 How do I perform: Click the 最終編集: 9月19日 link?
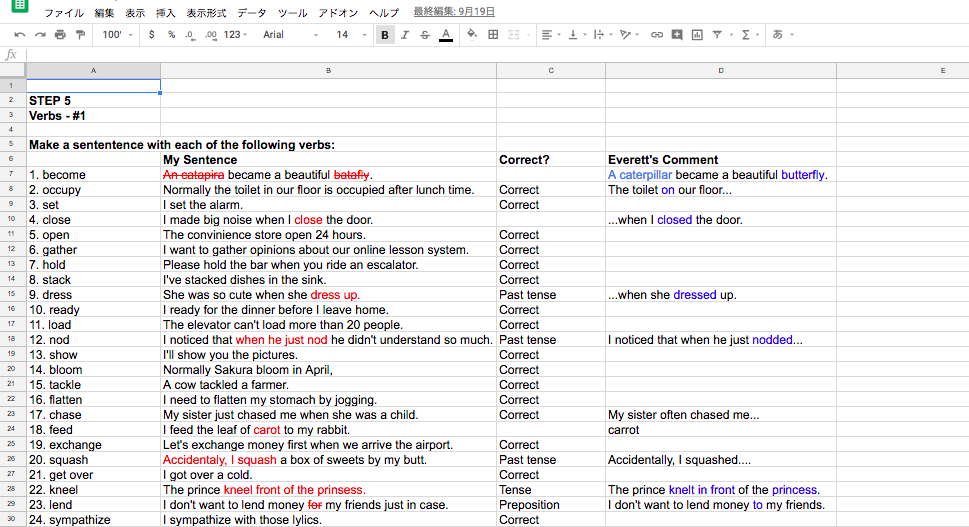pos(454,13)
